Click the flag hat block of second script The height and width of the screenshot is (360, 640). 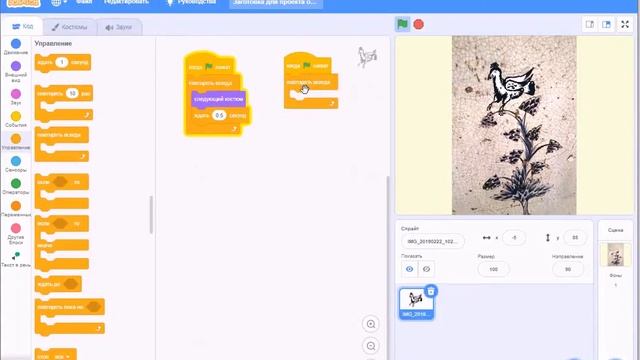[308, 64]
